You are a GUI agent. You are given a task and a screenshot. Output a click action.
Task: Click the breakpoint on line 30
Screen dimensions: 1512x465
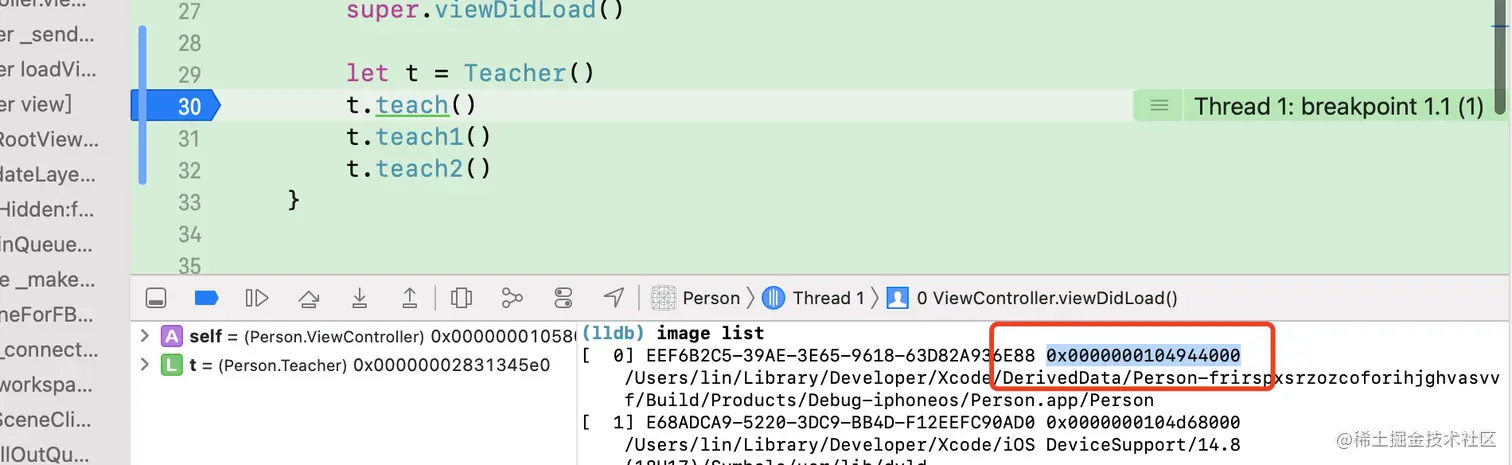[176, 106]
